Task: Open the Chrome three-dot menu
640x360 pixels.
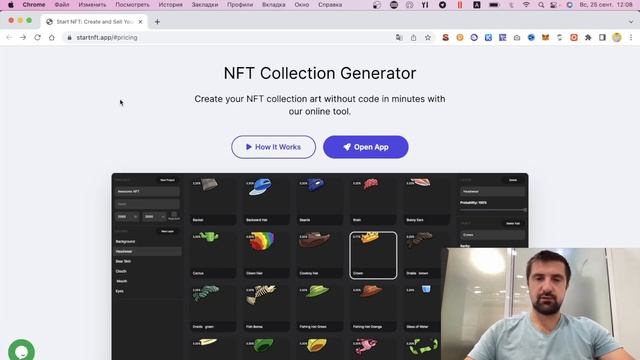Action: (x=631, y=38)
